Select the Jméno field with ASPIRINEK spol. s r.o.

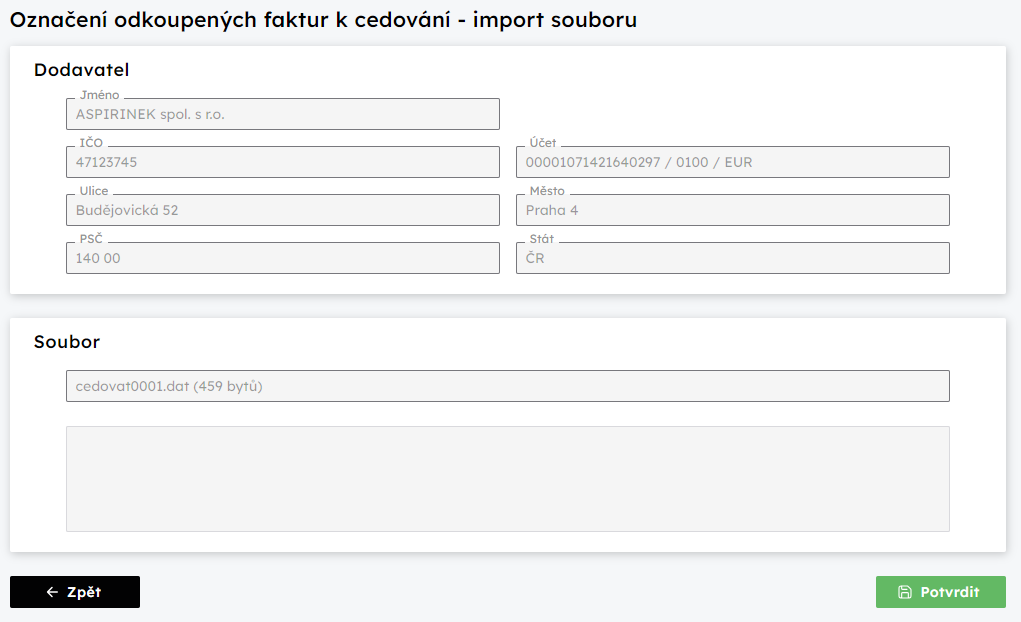[283, 114]
